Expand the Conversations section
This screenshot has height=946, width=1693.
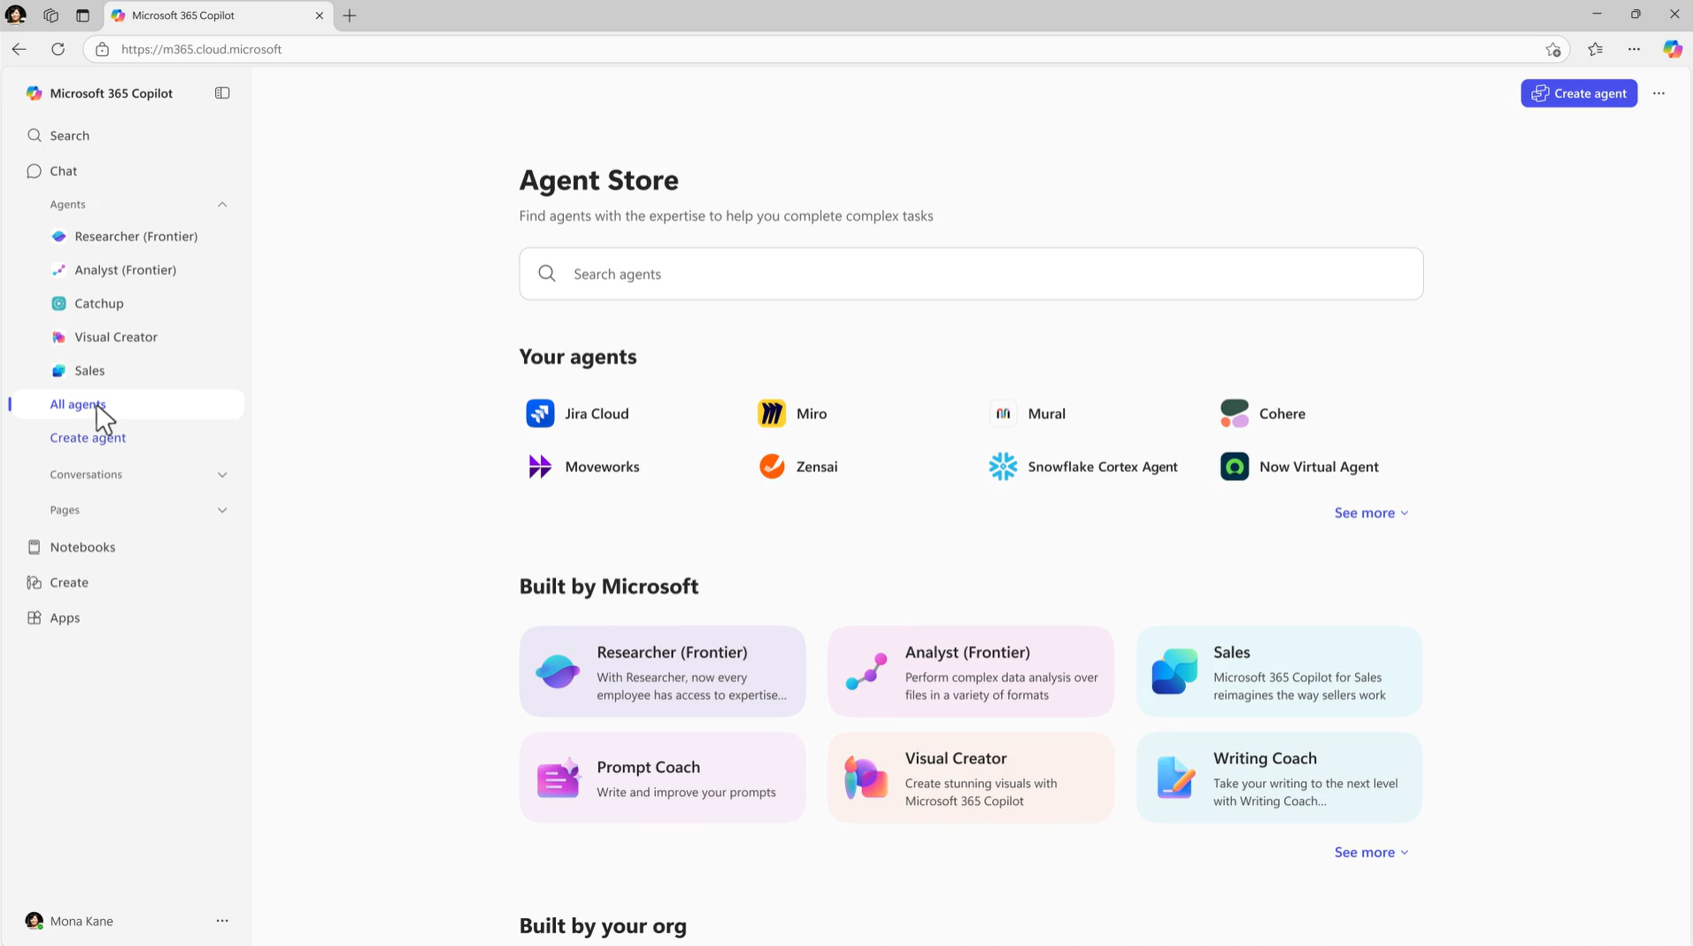pyautogui.click(x=222, y=474)
